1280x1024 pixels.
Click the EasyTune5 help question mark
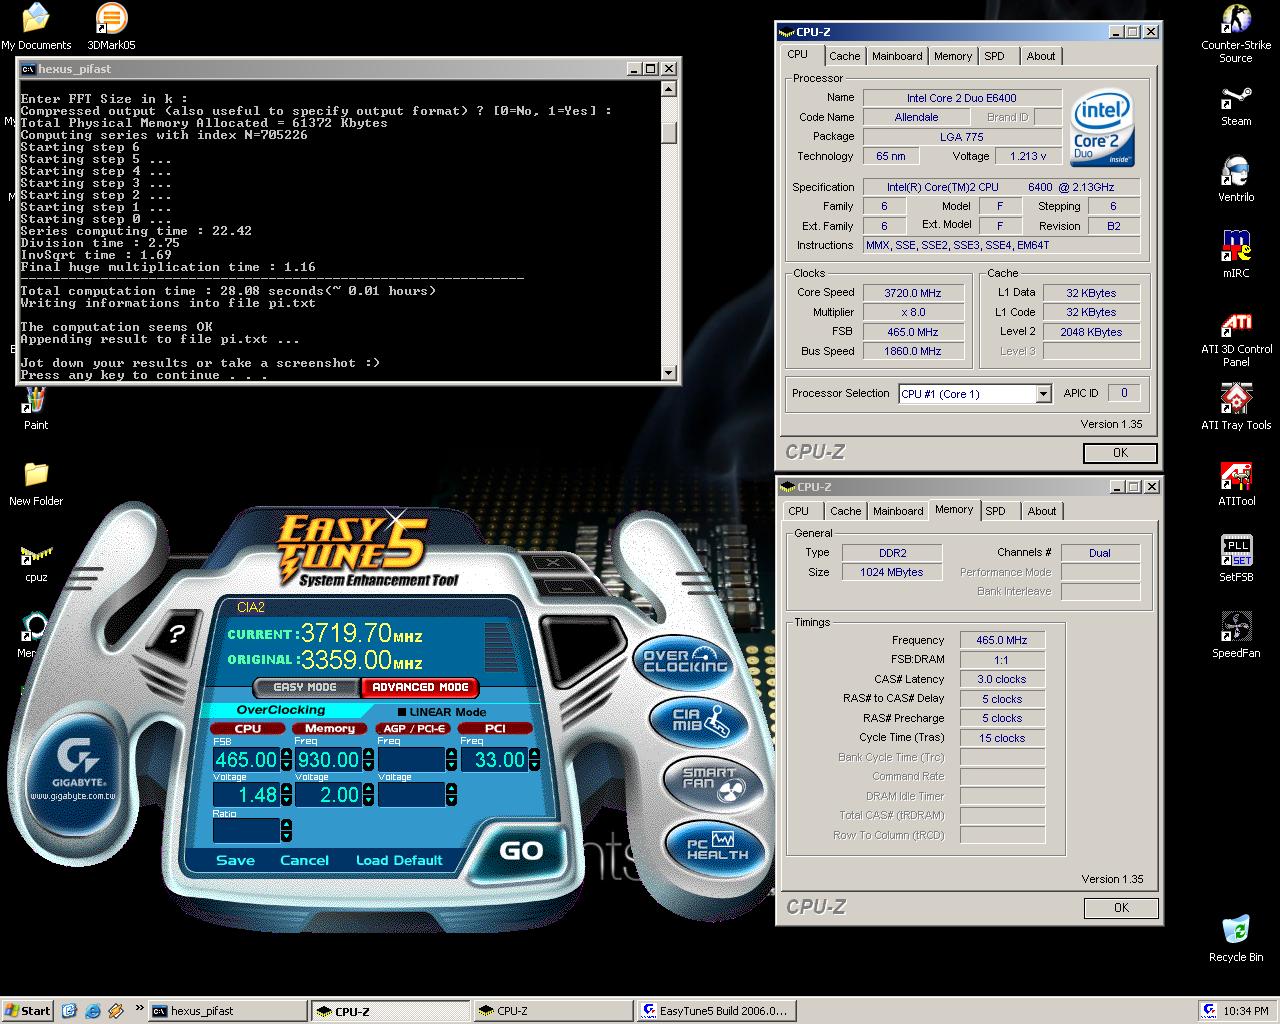click(x=176, y=634)
